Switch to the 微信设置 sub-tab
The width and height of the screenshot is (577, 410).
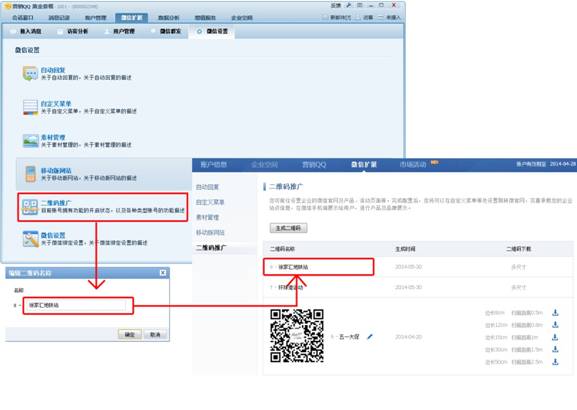click(x=212, y=31)
